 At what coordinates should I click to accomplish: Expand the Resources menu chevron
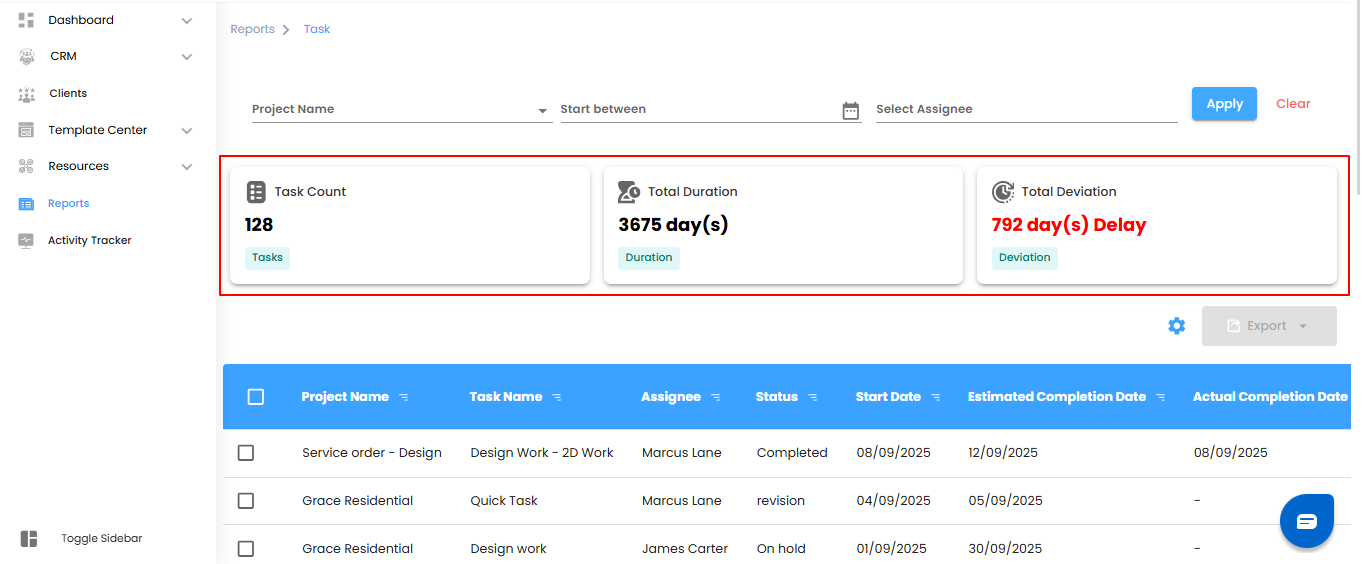[187, 167]
